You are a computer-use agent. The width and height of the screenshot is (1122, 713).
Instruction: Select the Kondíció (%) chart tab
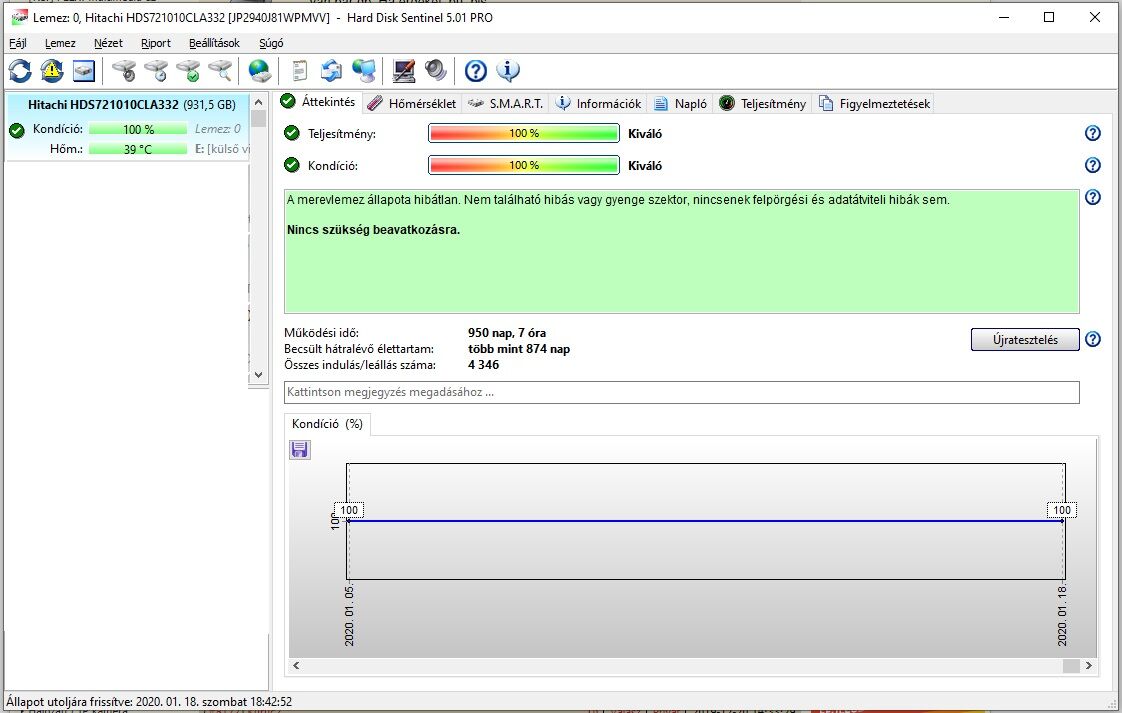pos(327,424)
